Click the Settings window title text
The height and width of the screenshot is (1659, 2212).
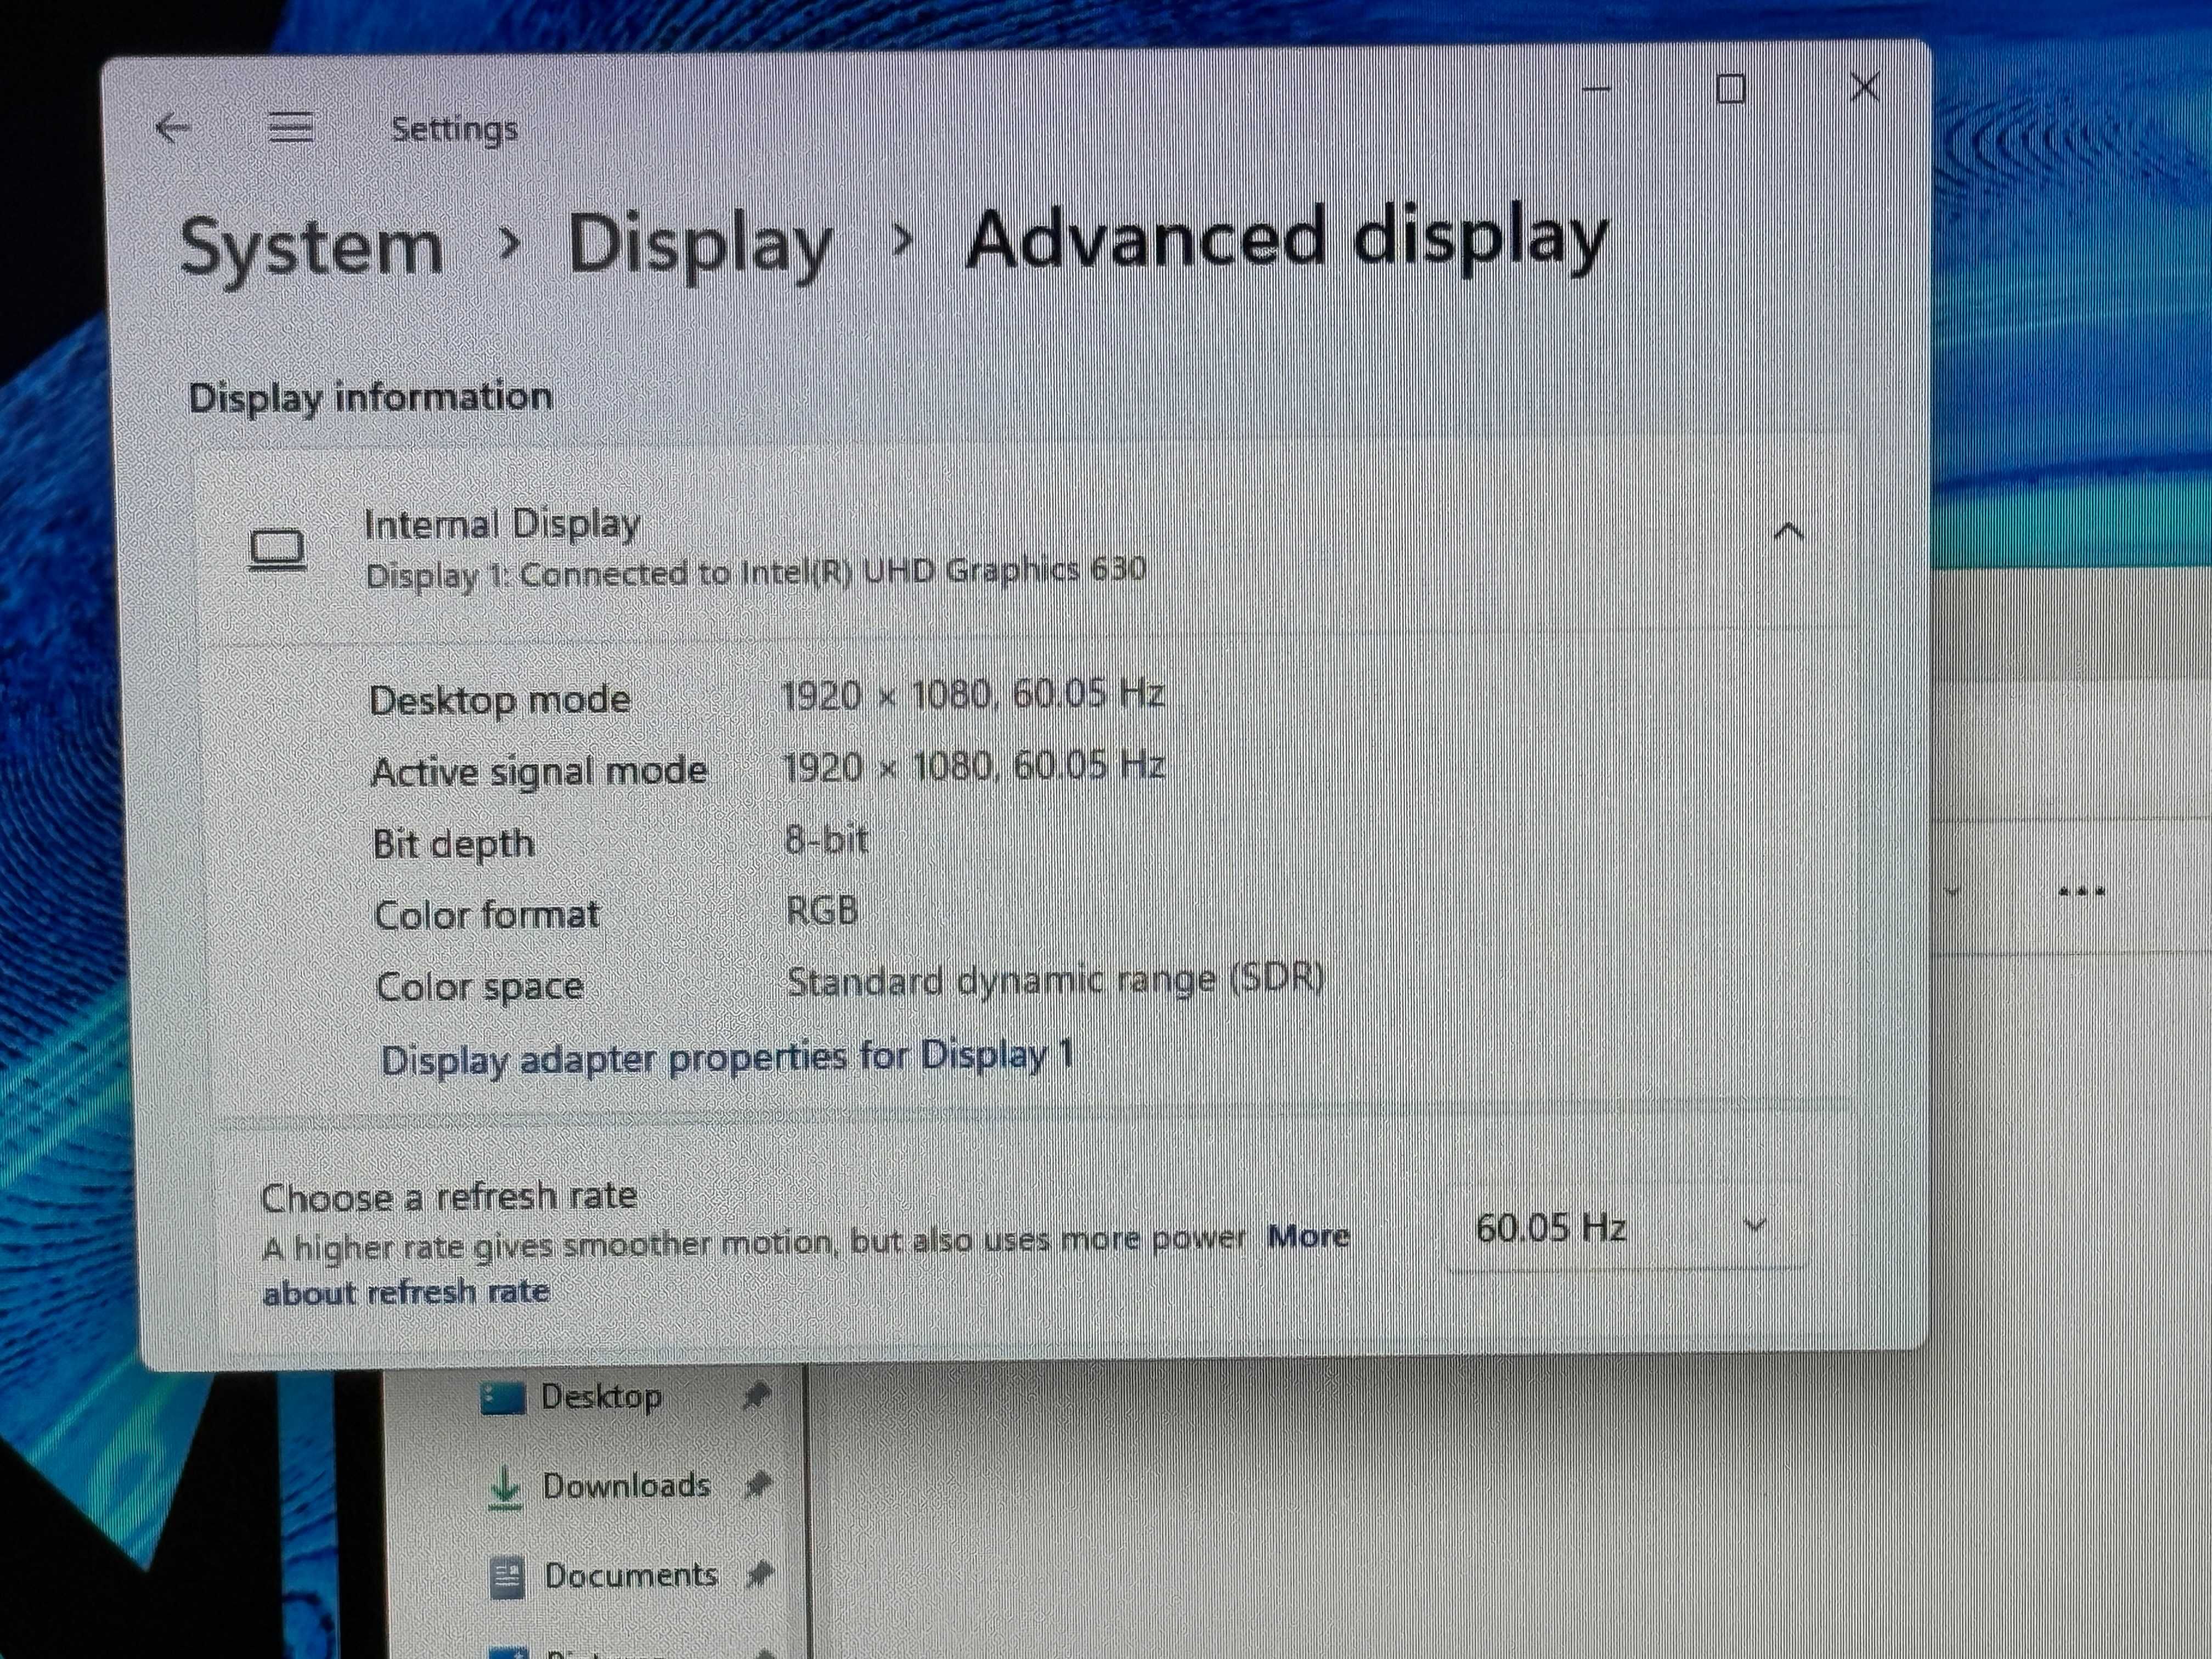[x=454, y=129]
